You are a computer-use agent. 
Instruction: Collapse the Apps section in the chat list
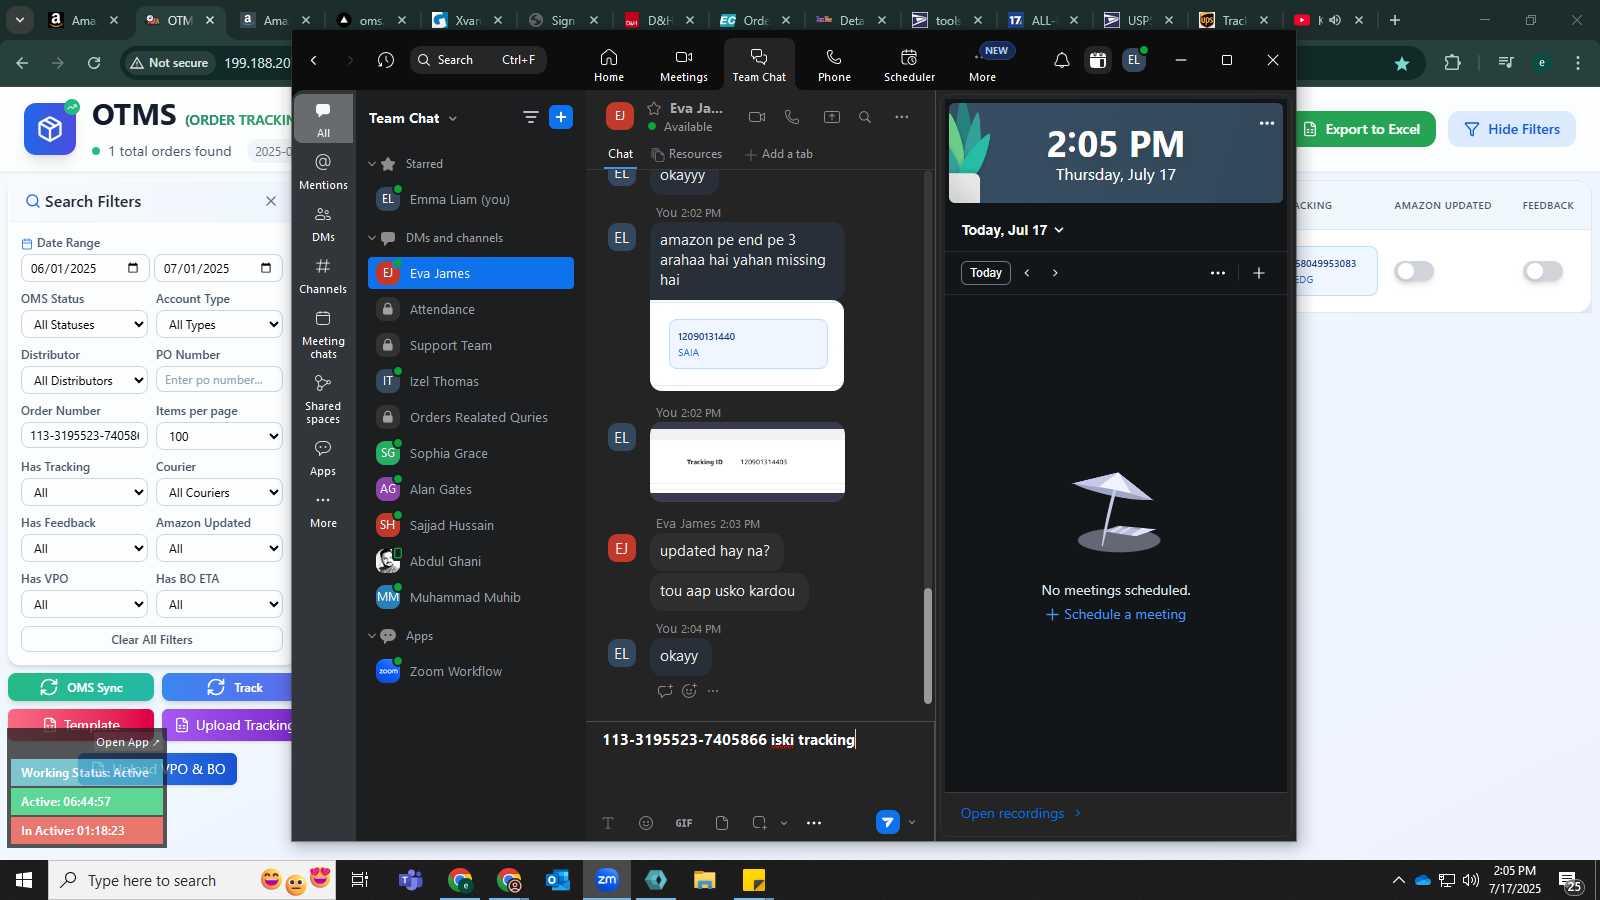click(372, 636)
